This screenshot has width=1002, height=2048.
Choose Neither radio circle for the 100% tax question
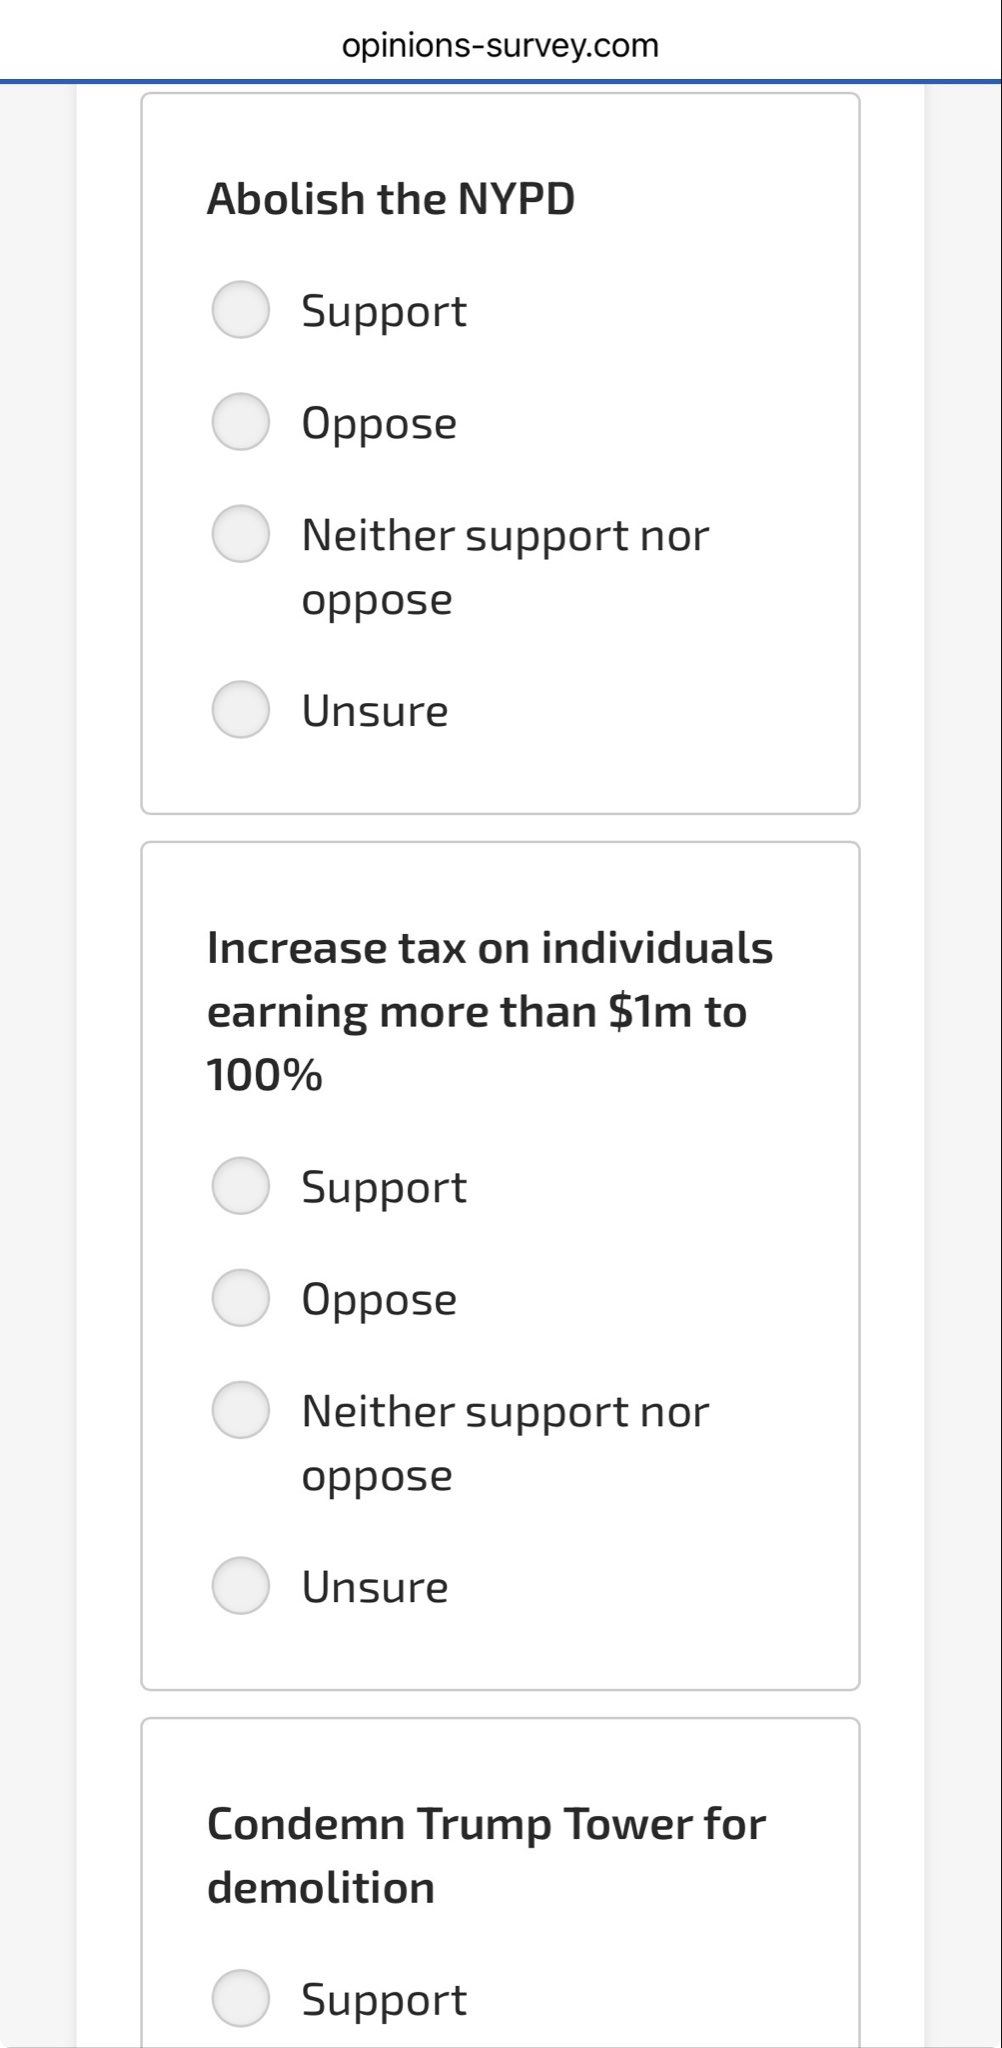click(x=241, y=1410)
